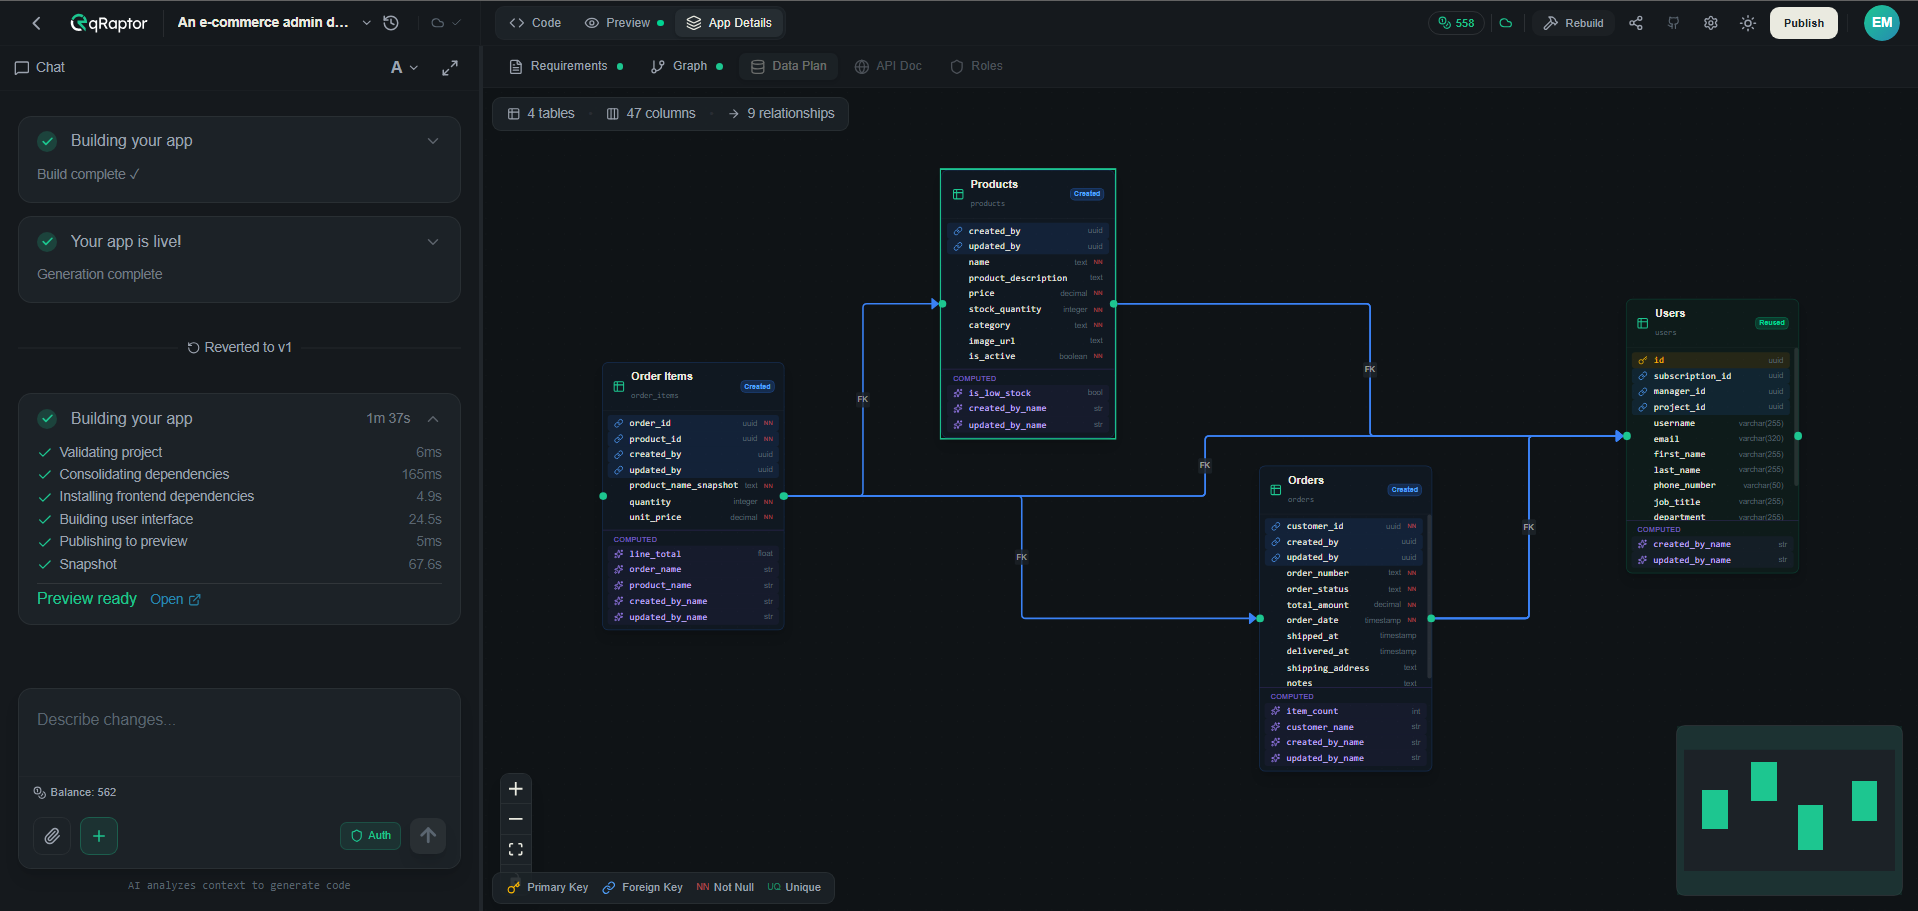1918x911 pixels.
Task: Switch to the Code tab
Action: 535,23
